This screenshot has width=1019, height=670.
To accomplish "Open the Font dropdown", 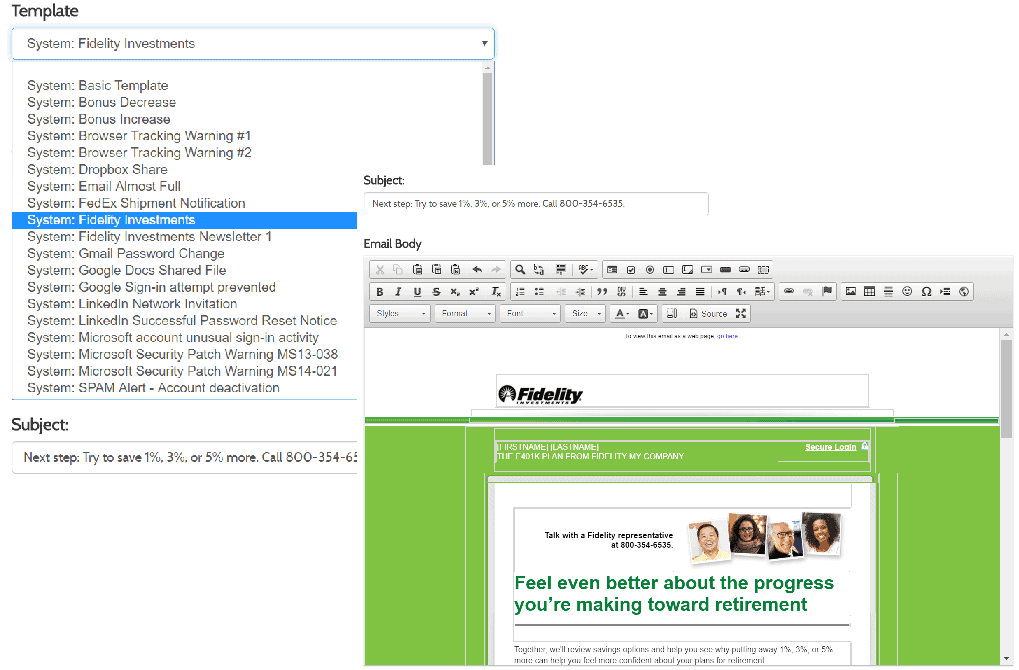I will pos(530,313).
